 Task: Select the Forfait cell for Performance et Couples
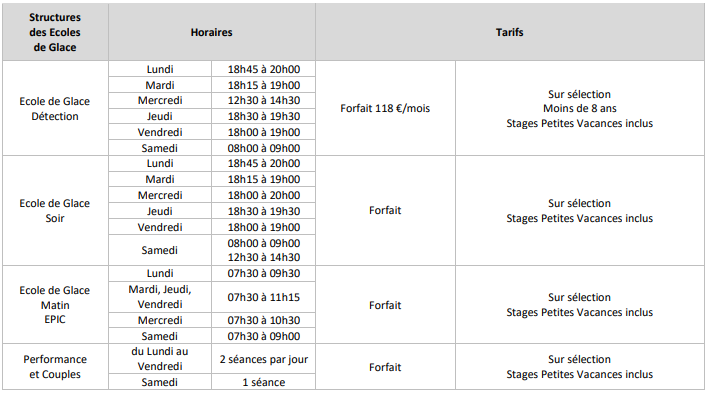point(385,367)
